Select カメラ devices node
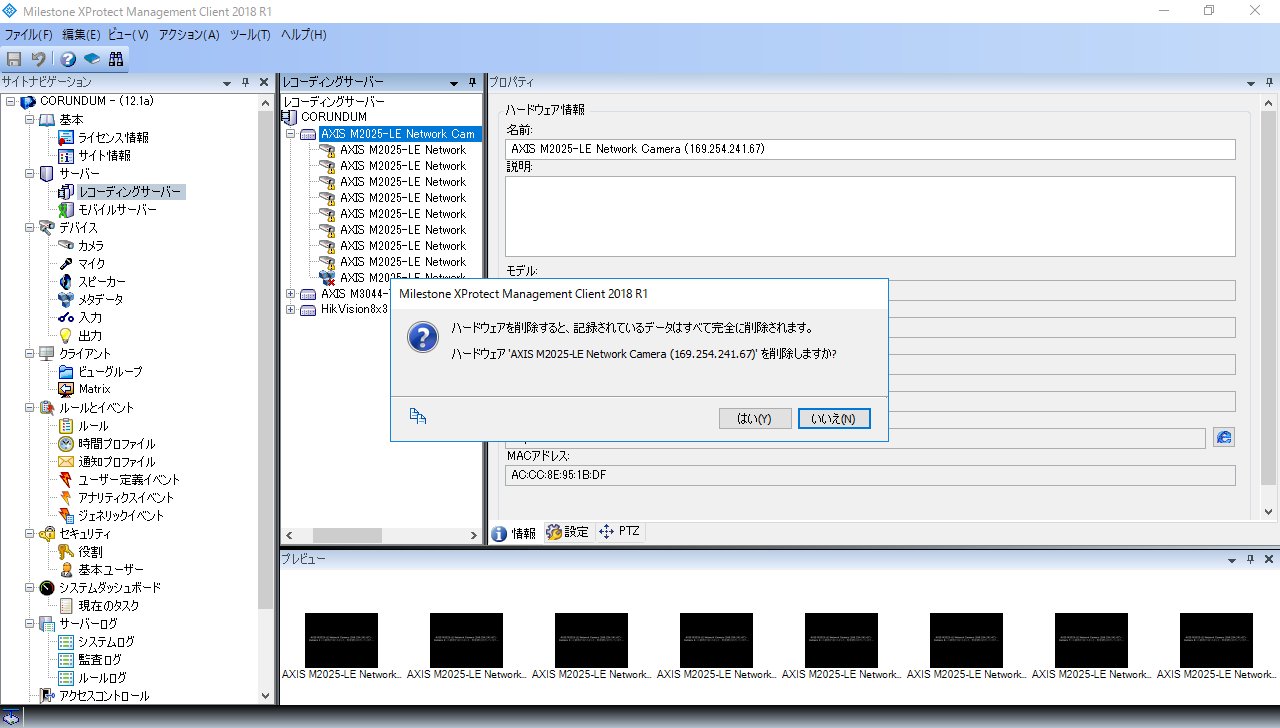The image size is (1280, 728). coord(91,246)
